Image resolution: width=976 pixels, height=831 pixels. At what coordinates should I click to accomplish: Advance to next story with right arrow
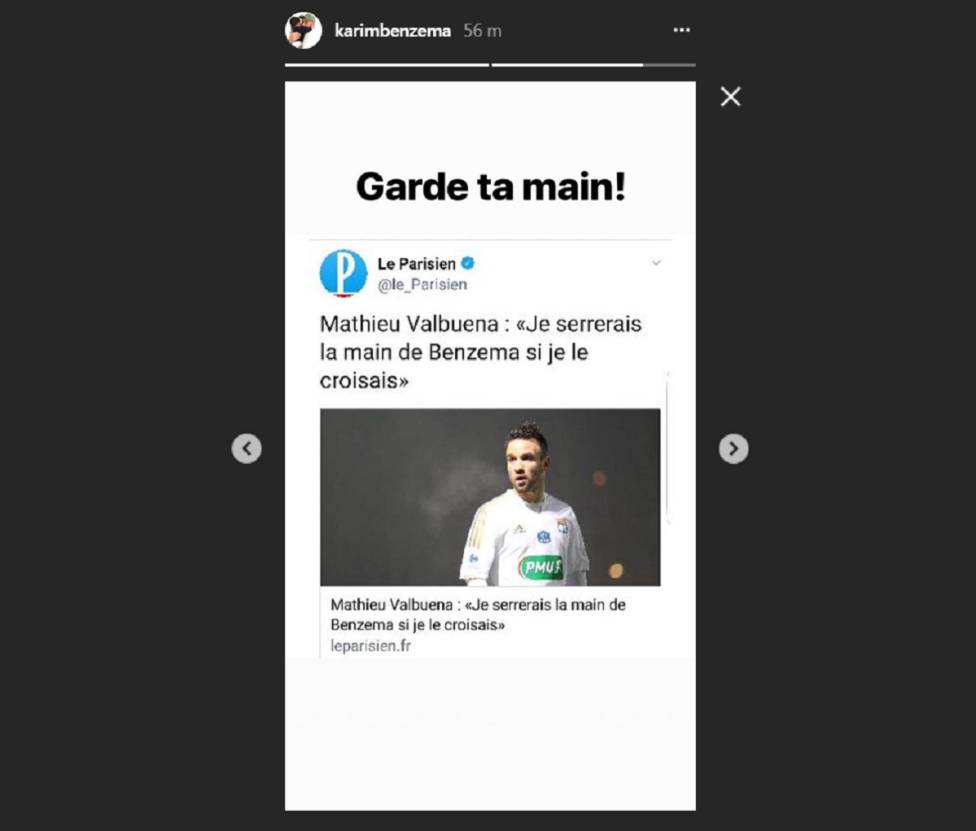point(733,448)
